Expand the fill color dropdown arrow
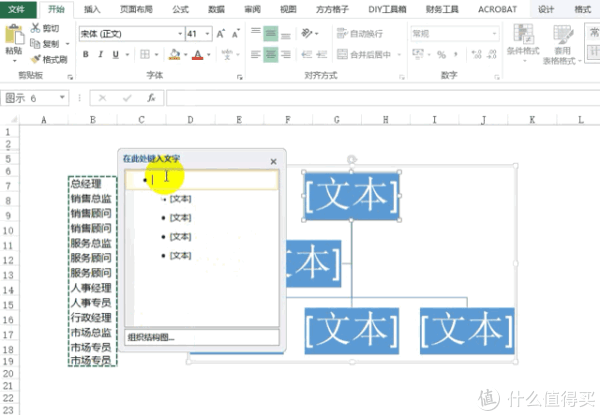The image size is (600, 416). (186, 55)
